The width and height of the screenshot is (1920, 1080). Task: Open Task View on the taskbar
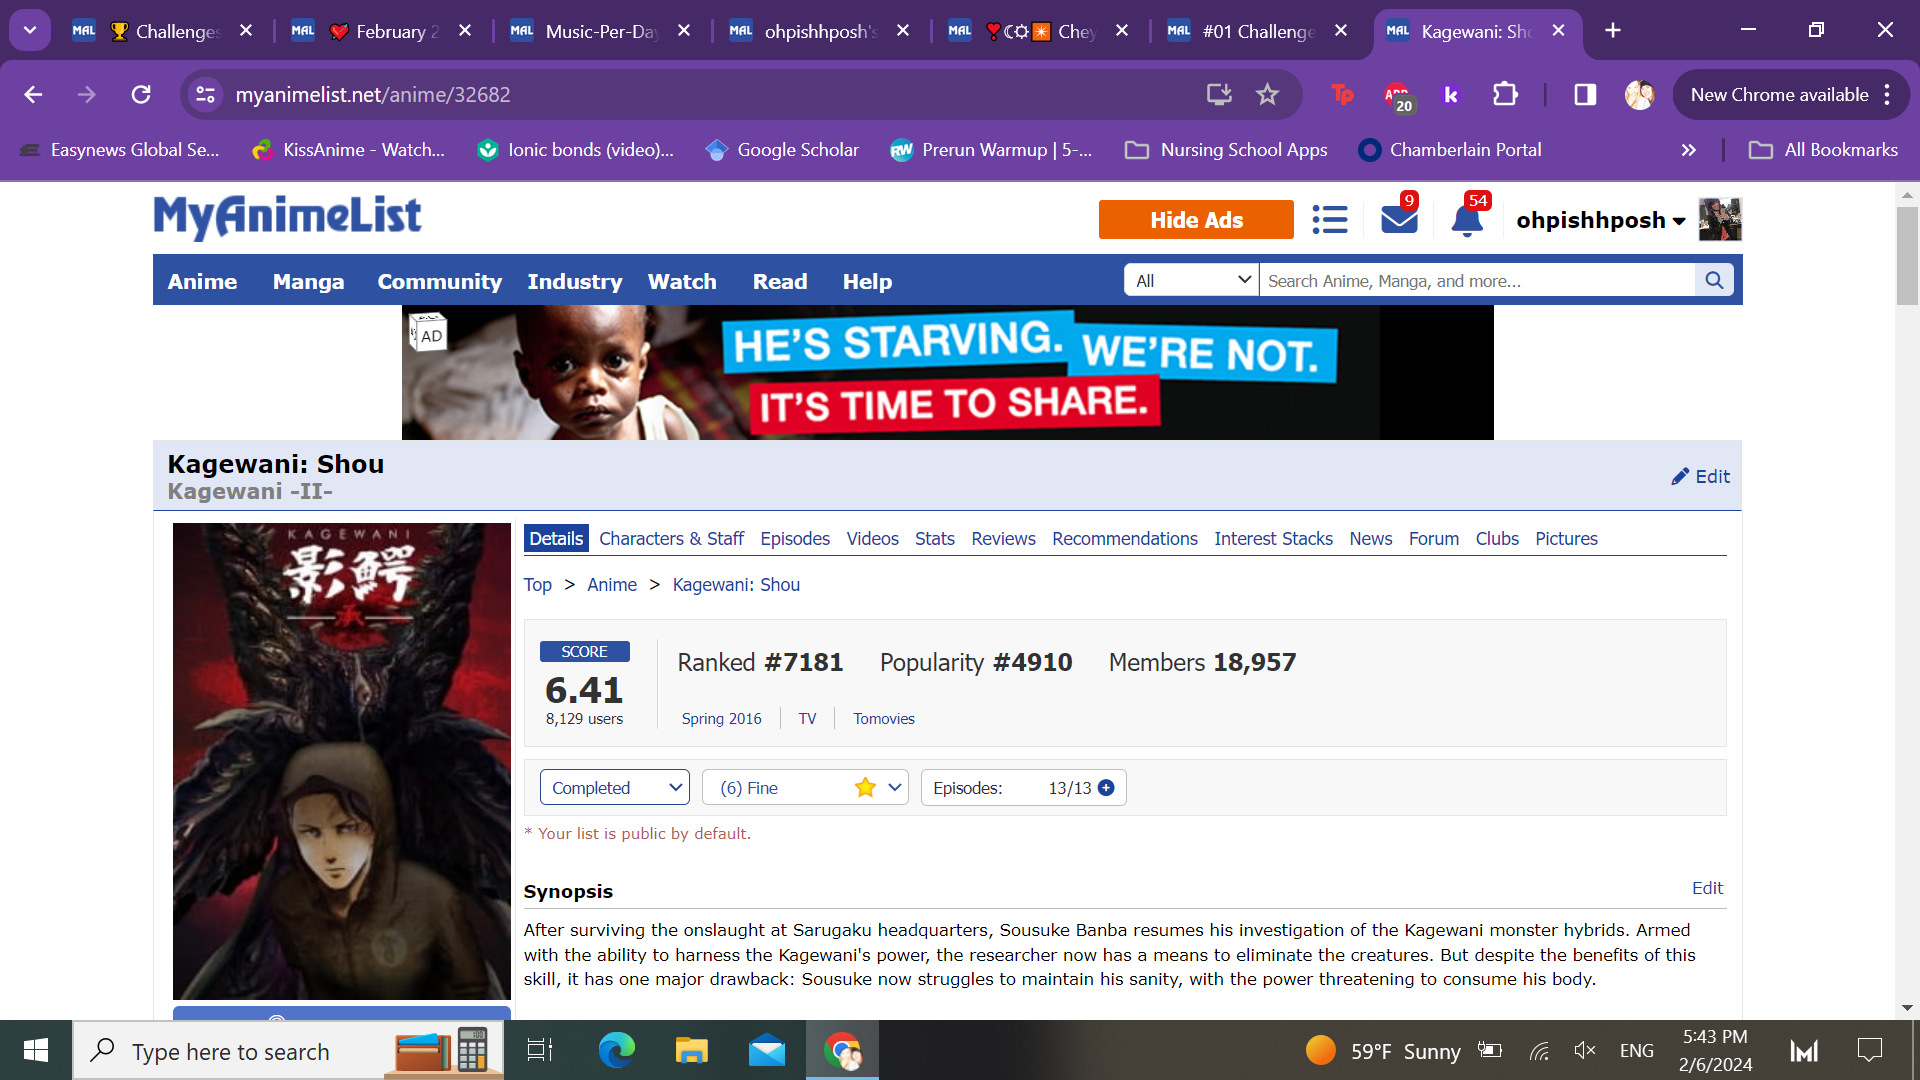[x=540, y=1050]
